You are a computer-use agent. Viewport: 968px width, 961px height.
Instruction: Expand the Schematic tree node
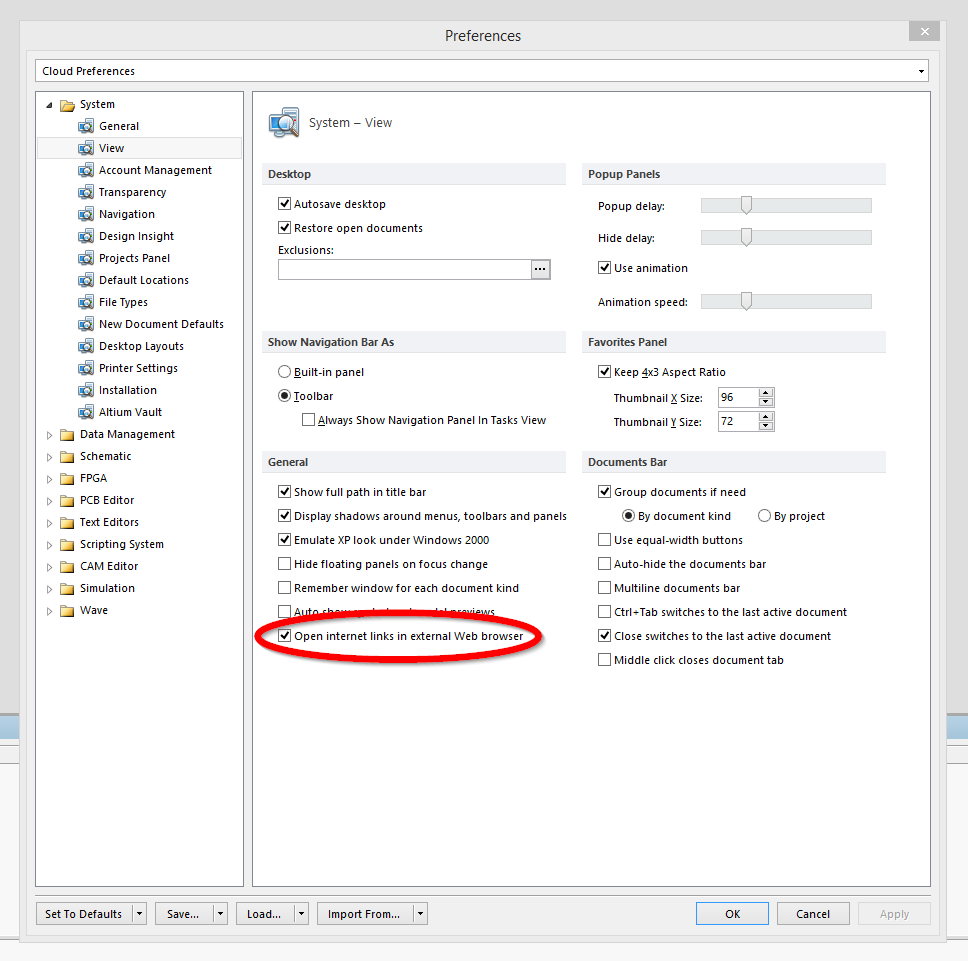click(x=50, y=456)
